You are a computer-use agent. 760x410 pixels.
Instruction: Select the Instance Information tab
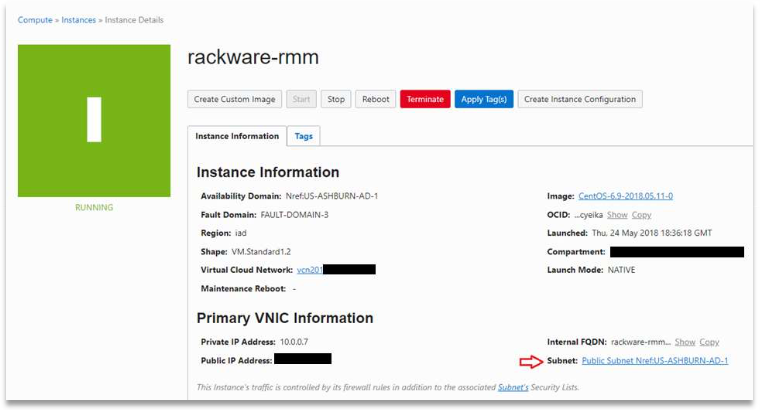point(237,136)
